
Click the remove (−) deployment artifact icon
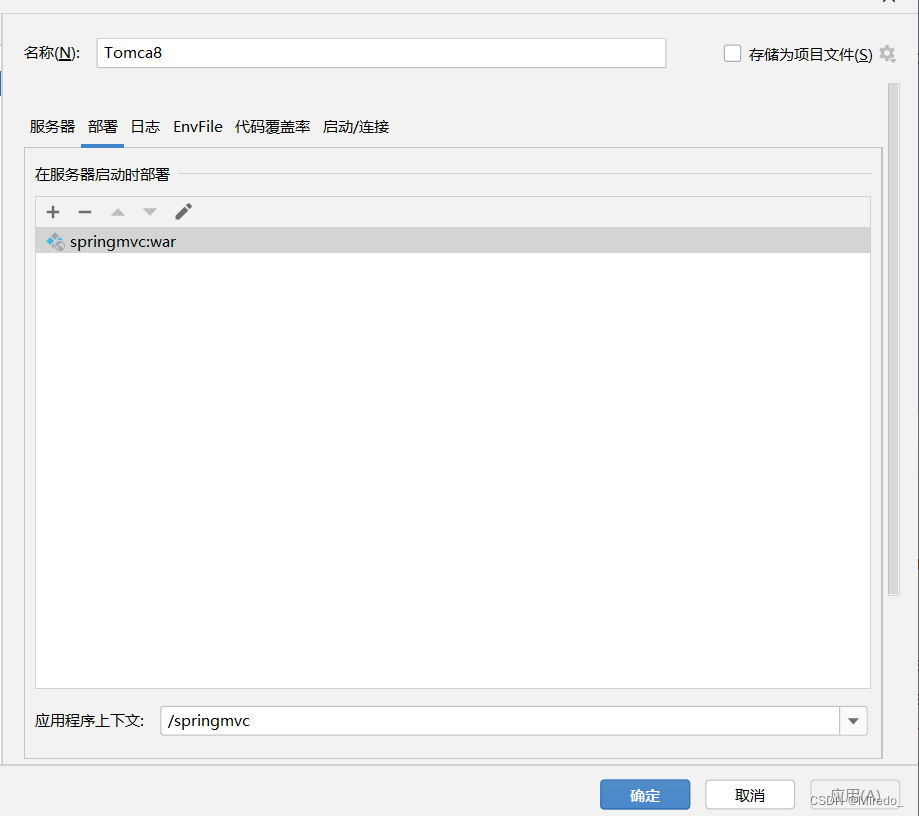point(85,212)
